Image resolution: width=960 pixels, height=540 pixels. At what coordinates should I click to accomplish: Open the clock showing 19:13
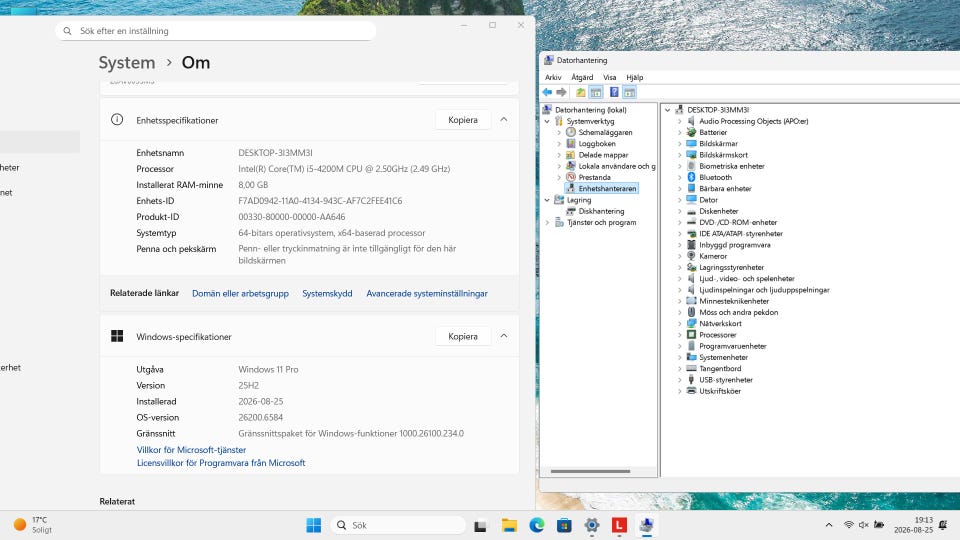[913, 525]
